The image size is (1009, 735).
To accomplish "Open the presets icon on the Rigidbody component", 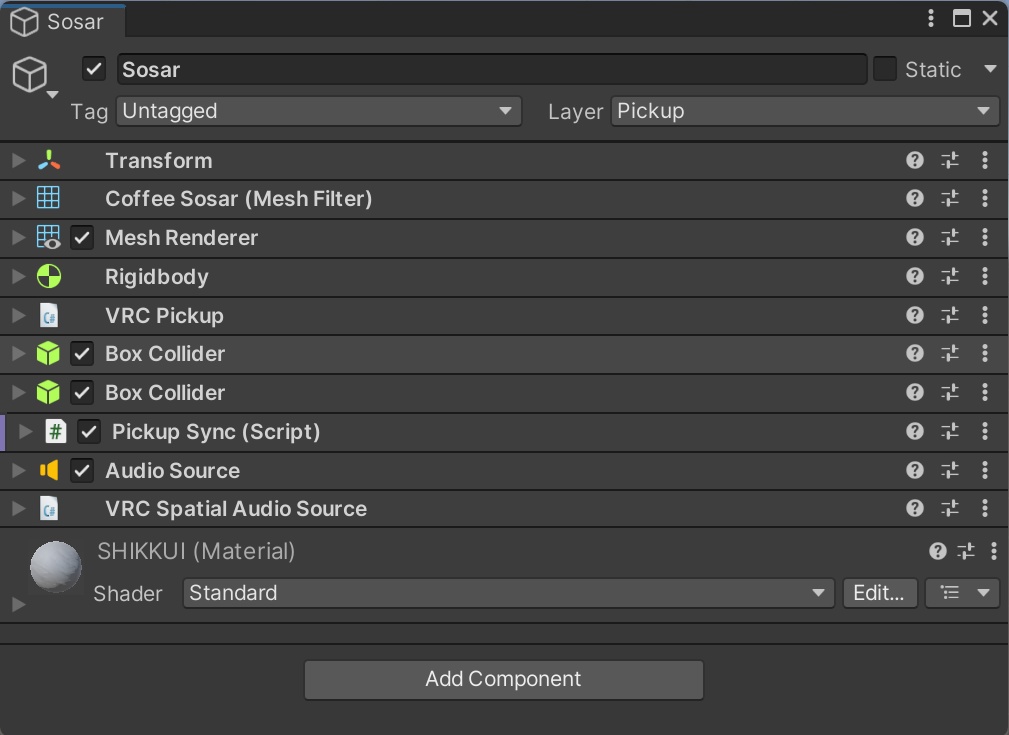I will [x=949, y=276].
